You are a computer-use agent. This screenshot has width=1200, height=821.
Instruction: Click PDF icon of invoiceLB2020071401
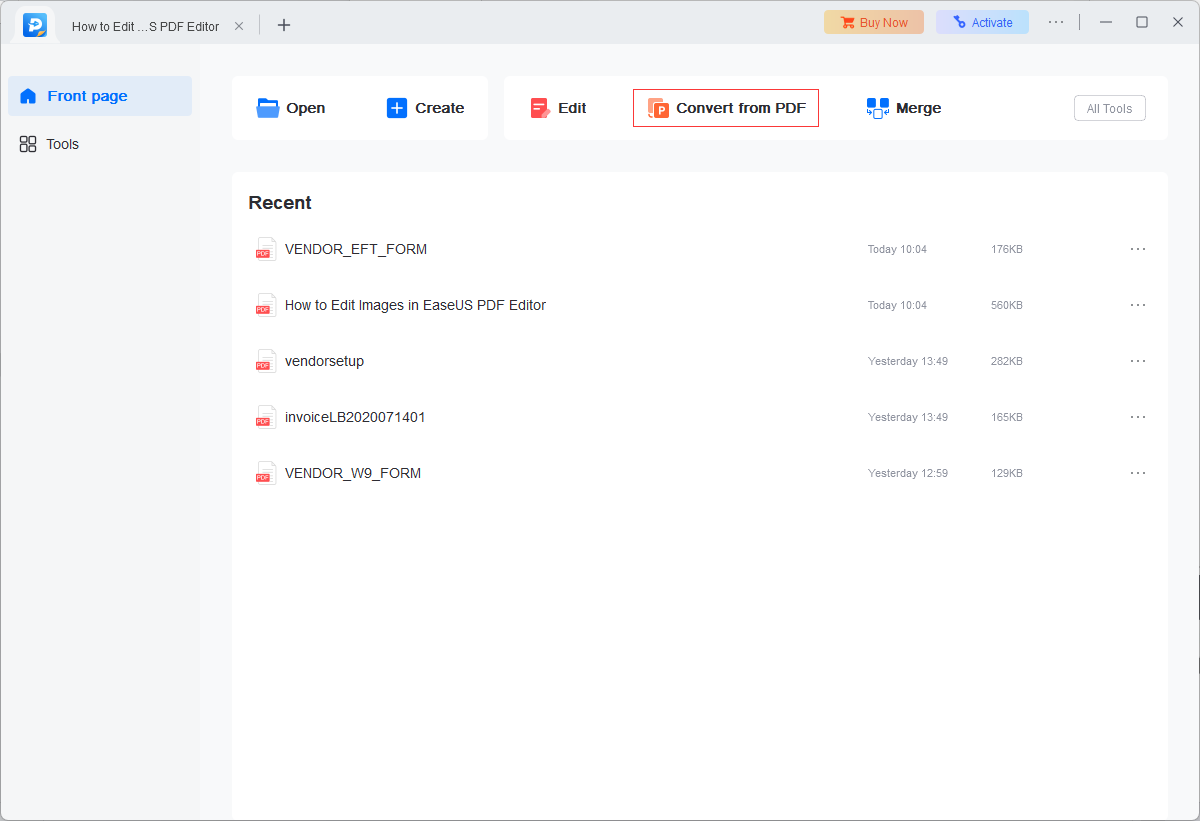tap(265, 417)
